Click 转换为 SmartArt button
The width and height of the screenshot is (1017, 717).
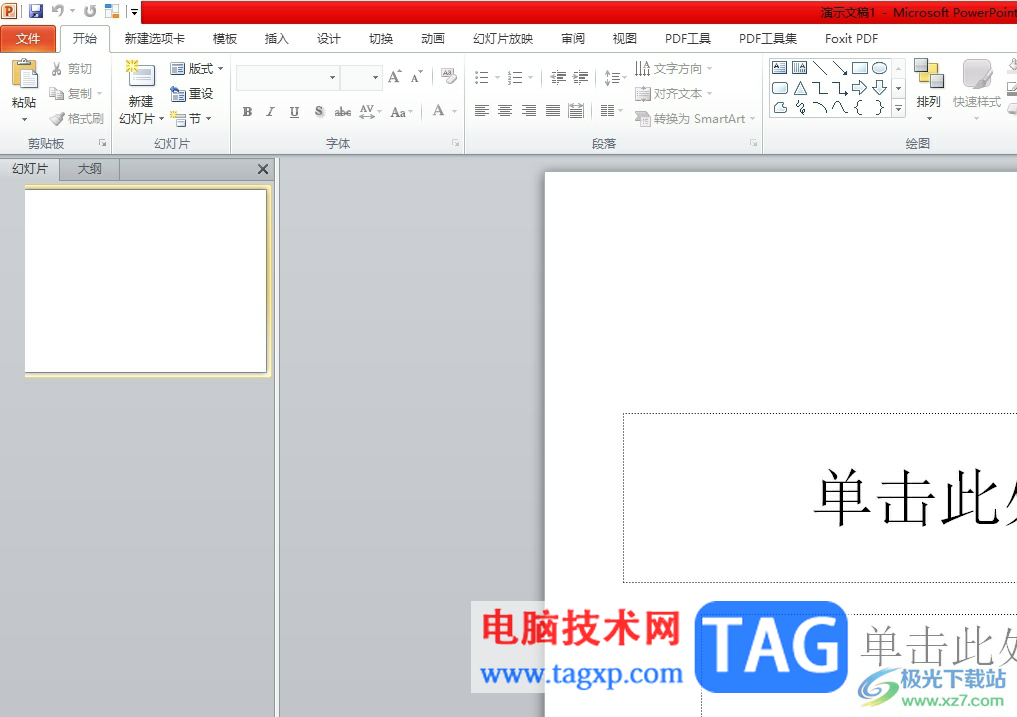695,119
